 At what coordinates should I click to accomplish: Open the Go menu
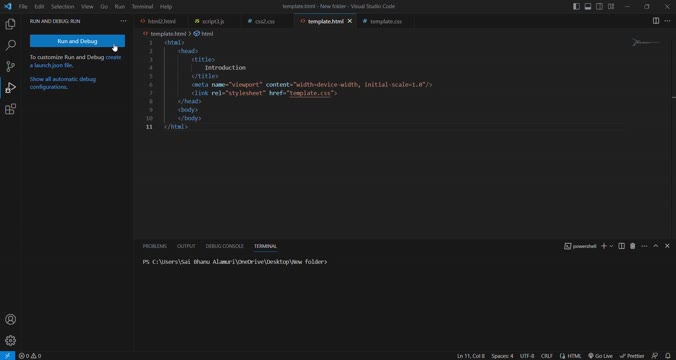(104, 6)
